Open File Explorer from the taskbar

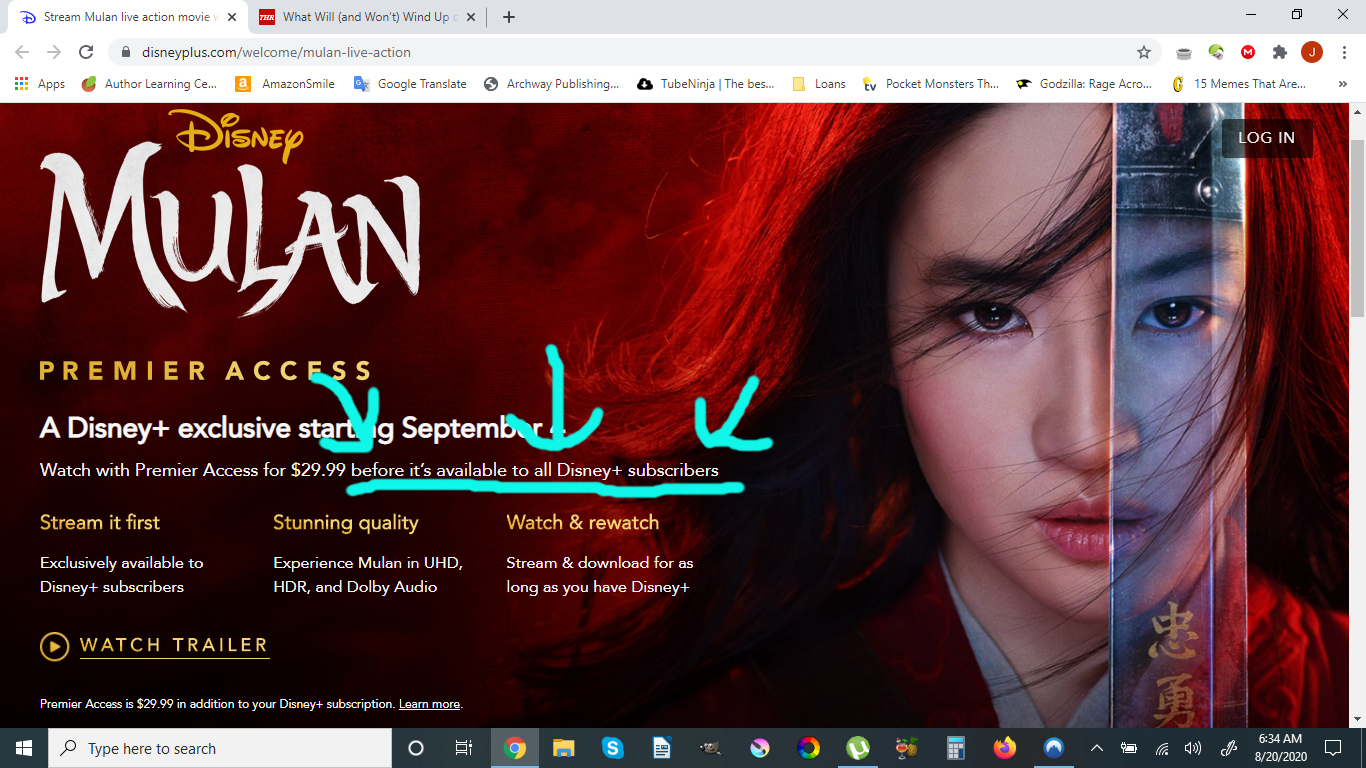[563, 748]
